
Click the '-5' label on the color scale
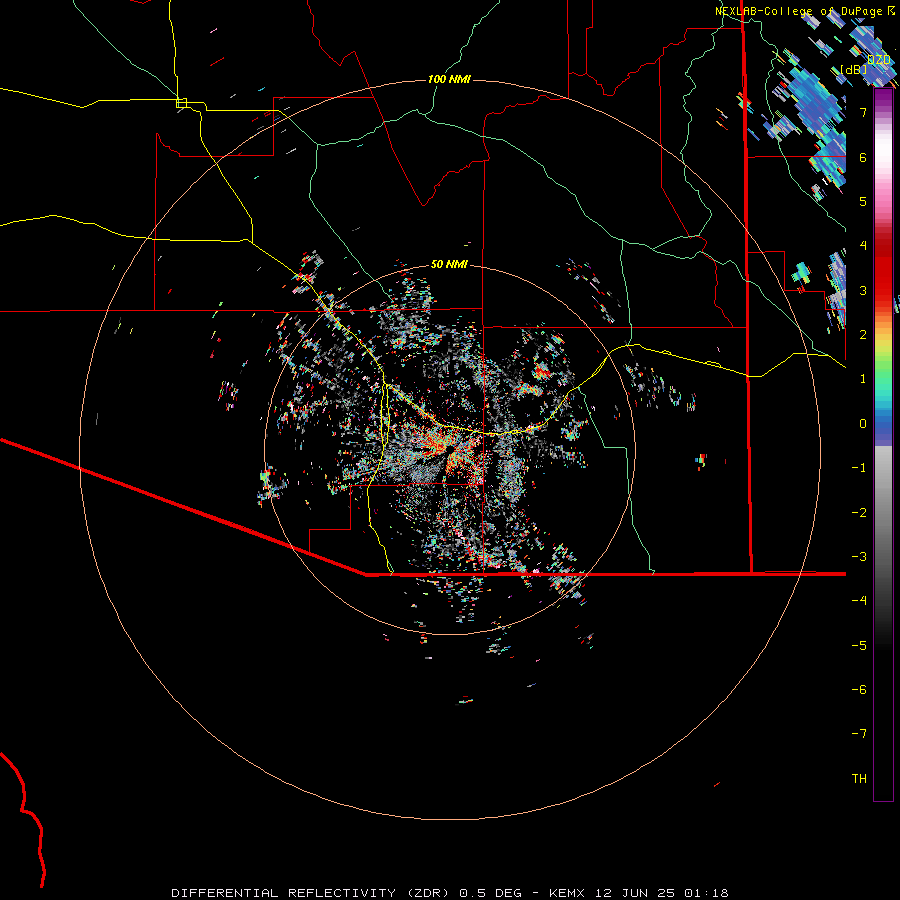pos(859,646)
